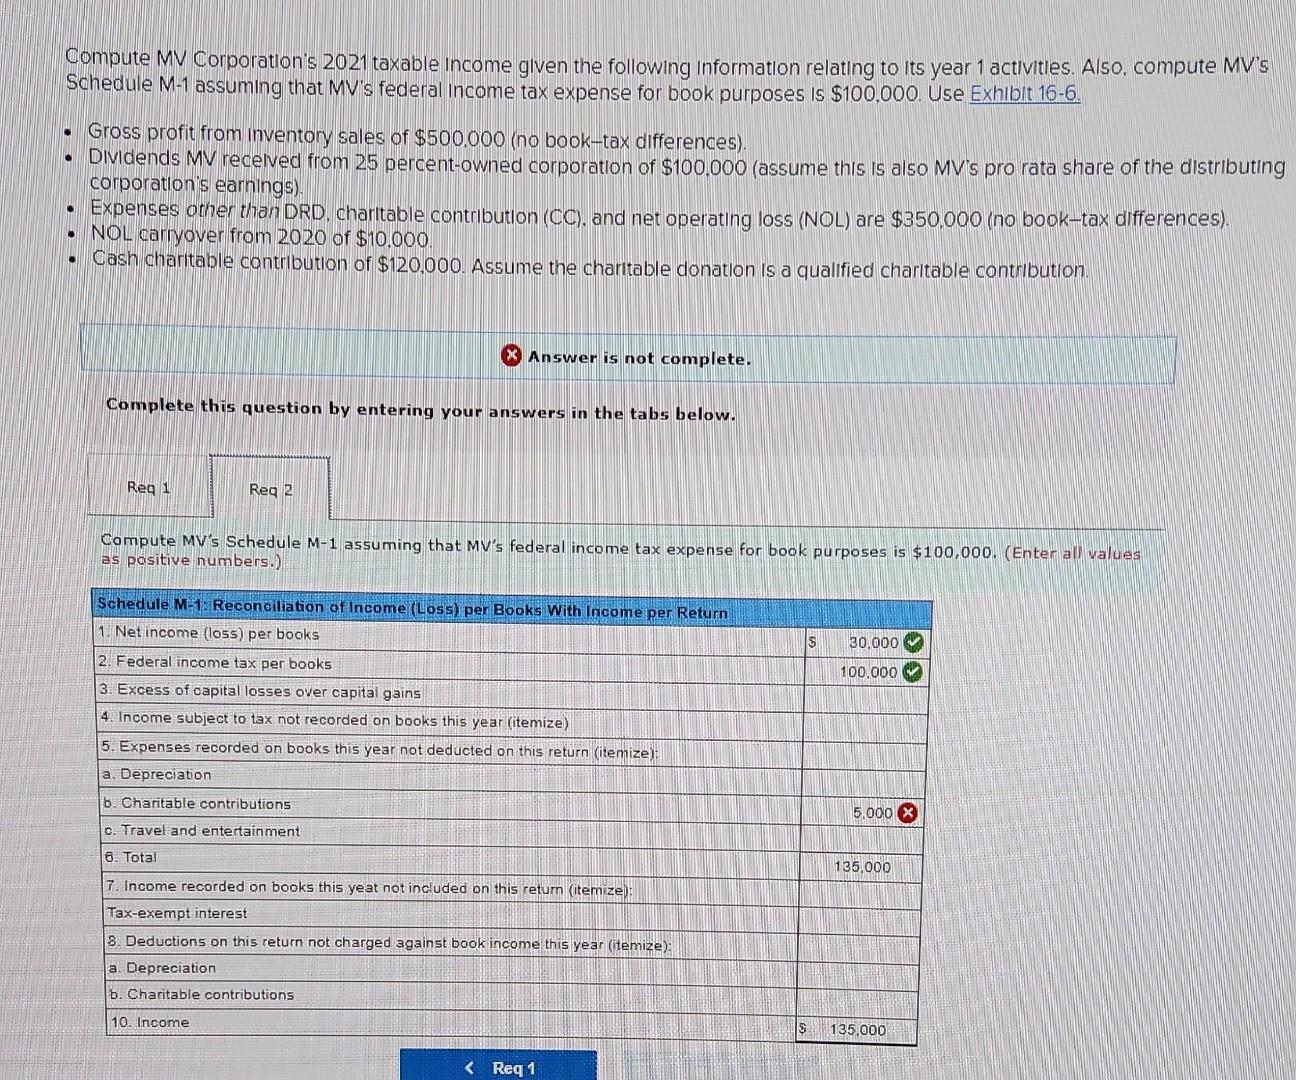Click the red X beside the 5,000 entry
1296x1080 pixels.
coord(908,813)
